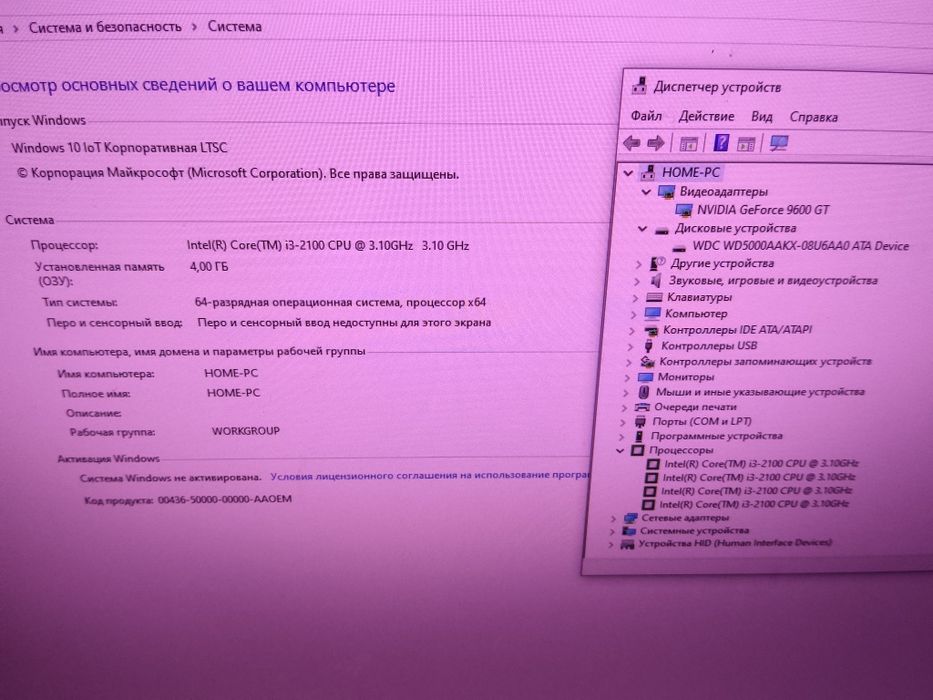The width and height of the screenshot is (933, 700).
Task: Open the license agreement terms link
Action: click(431, 476)
